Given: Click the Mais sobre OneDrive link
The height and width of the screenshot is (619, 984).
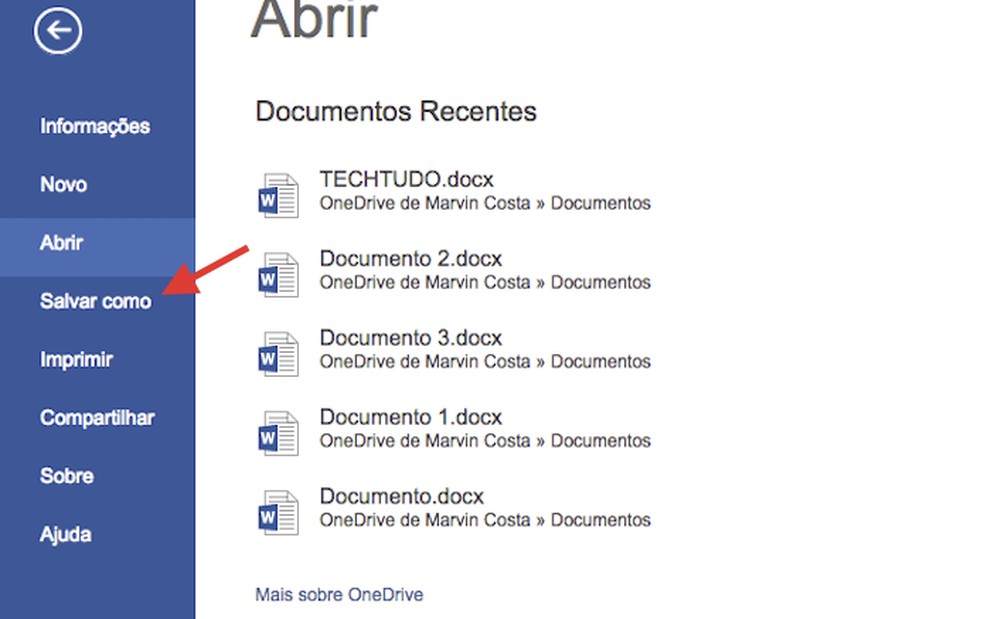Looking at the screenshot, I should (339, 594).
